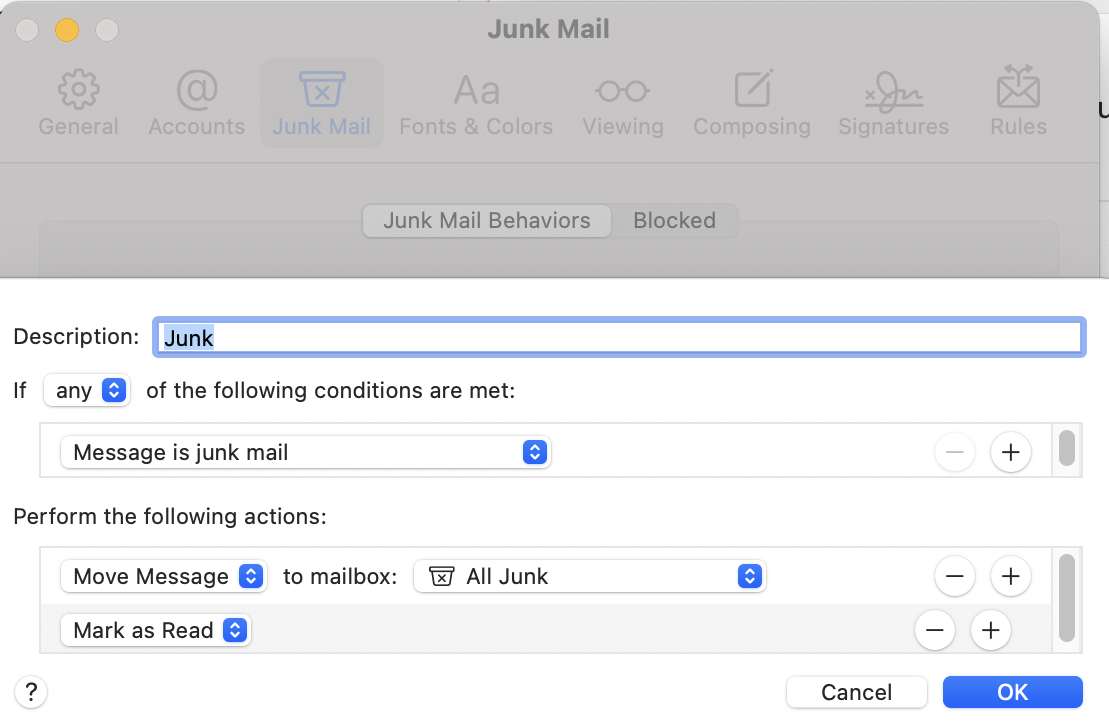Open the Accounts preferences pane
The image size is (1109, 727).
point(197,103)
